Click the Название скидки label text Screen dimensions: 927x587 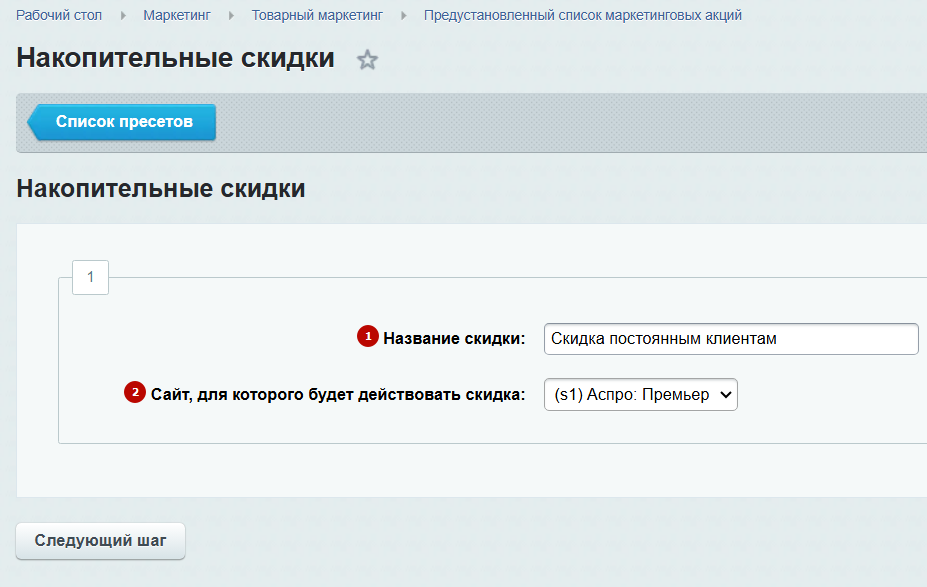point(454,338)
